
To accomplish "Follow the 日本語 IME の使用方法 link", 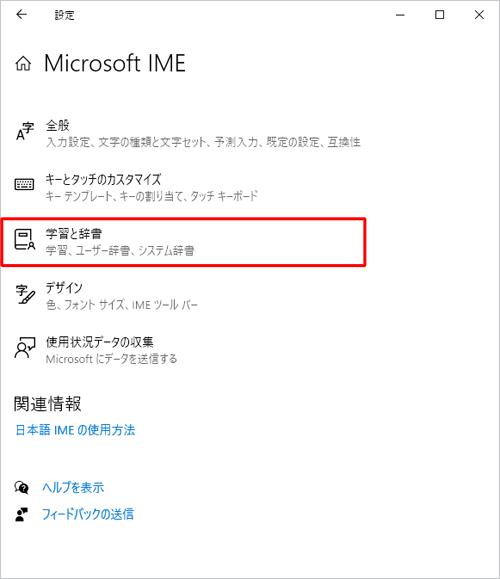I will pos(75,430).
